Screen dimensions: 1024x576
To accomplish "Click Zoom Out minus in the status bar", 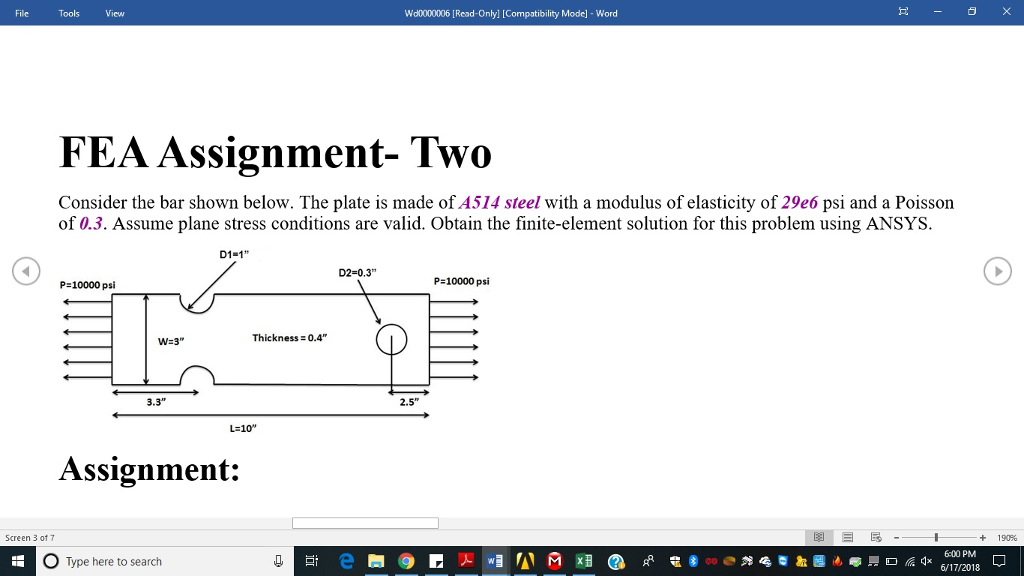I will click(895, 536).
